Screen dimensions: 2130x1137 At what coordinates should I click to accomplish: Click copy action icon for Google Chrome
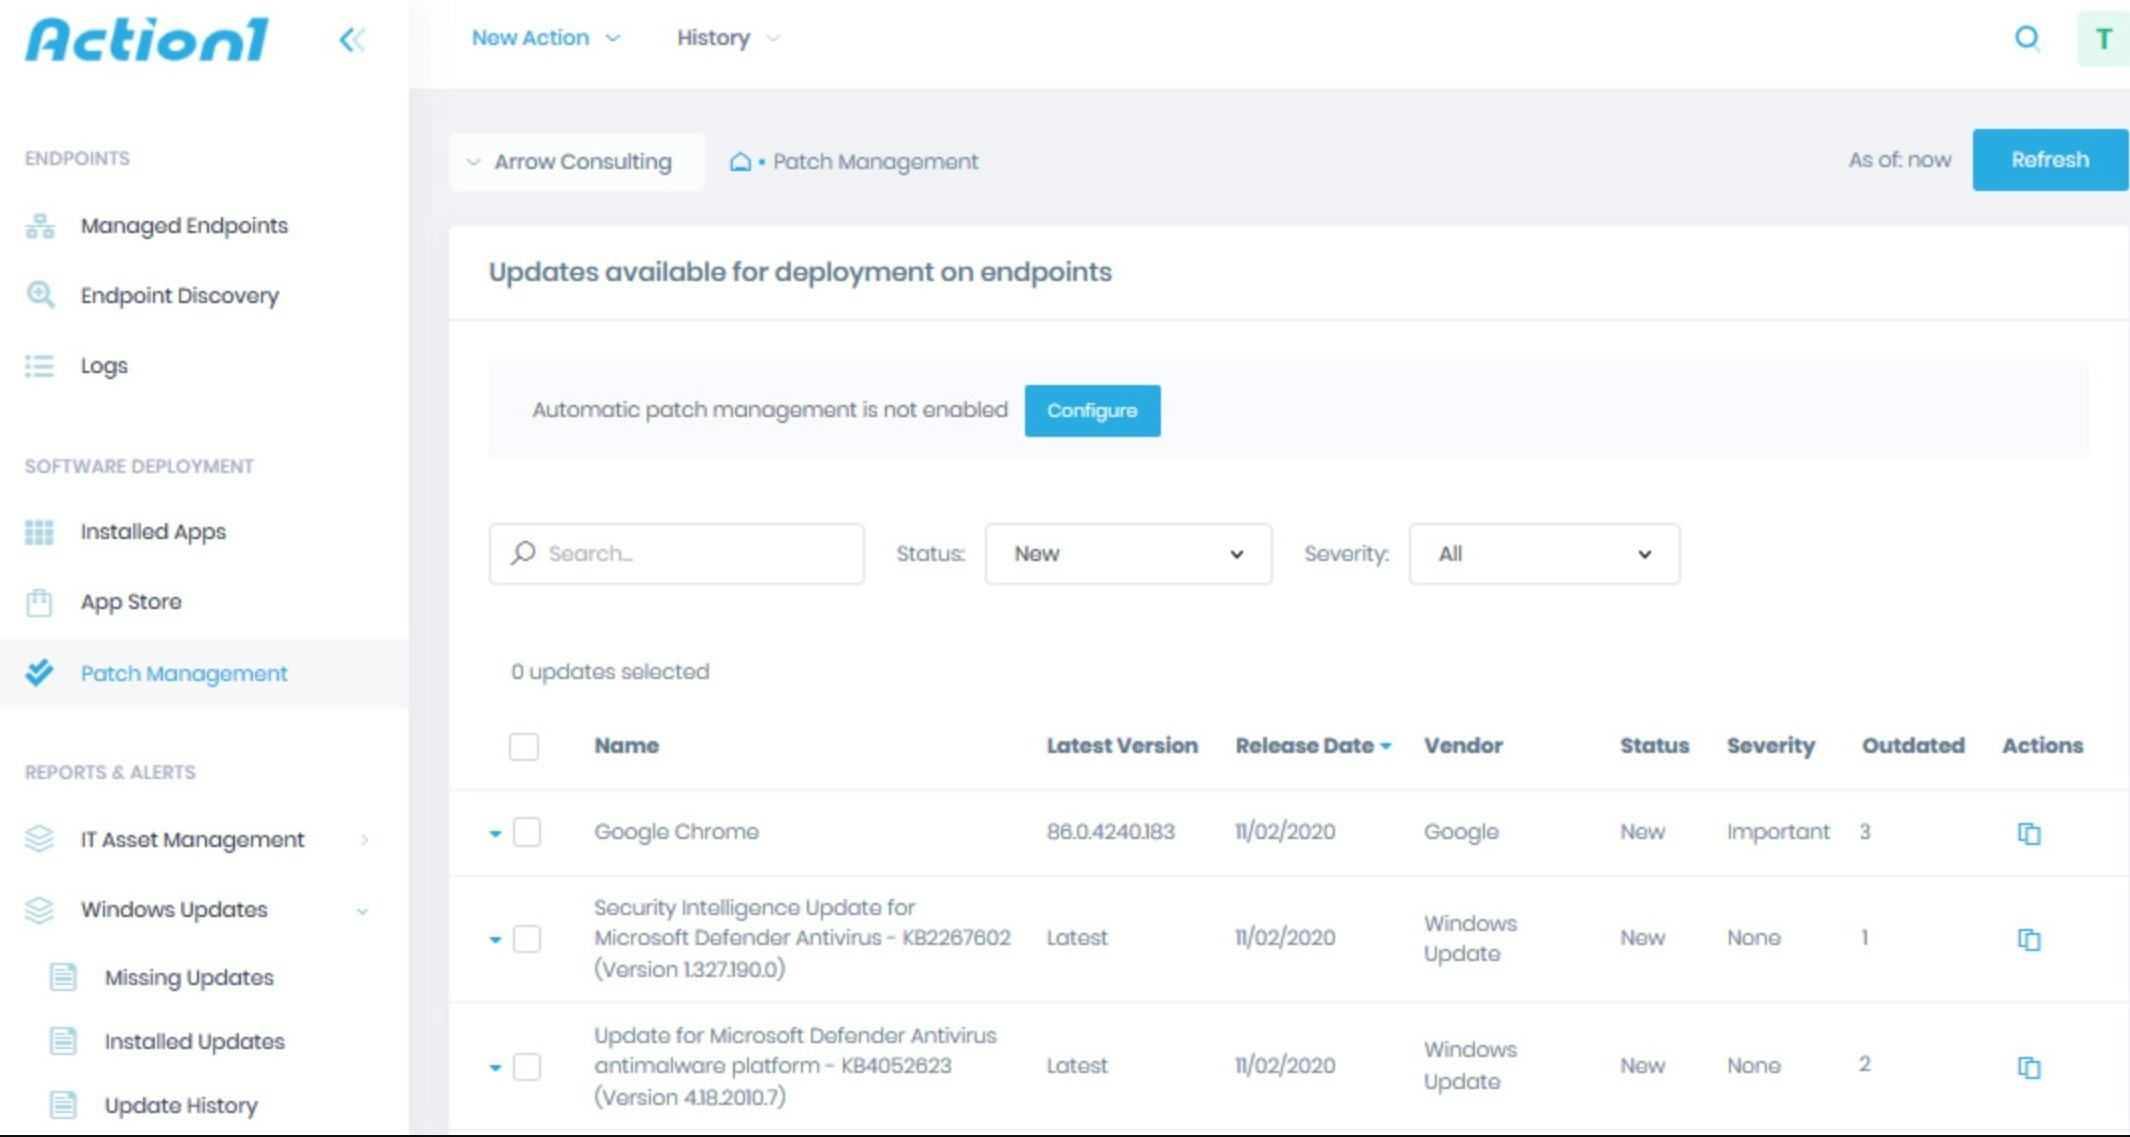2028,833
